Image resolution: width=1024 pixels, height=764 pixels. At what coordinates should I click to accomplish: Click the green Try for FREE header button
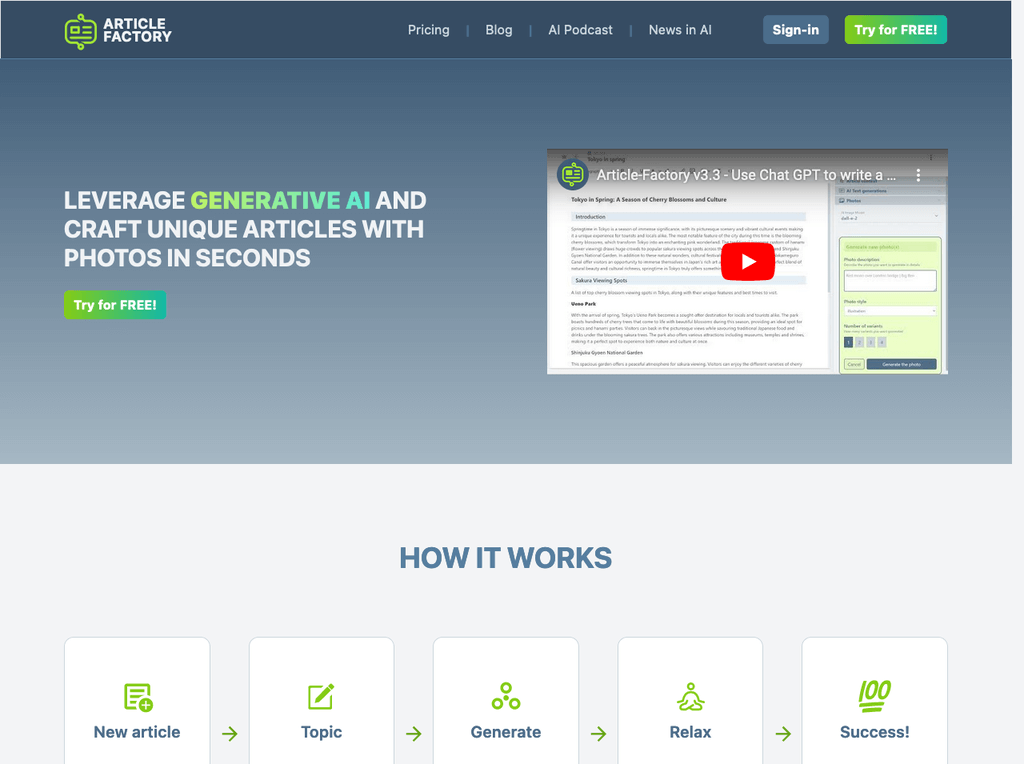pyautogui.click(x=895, y=29)
